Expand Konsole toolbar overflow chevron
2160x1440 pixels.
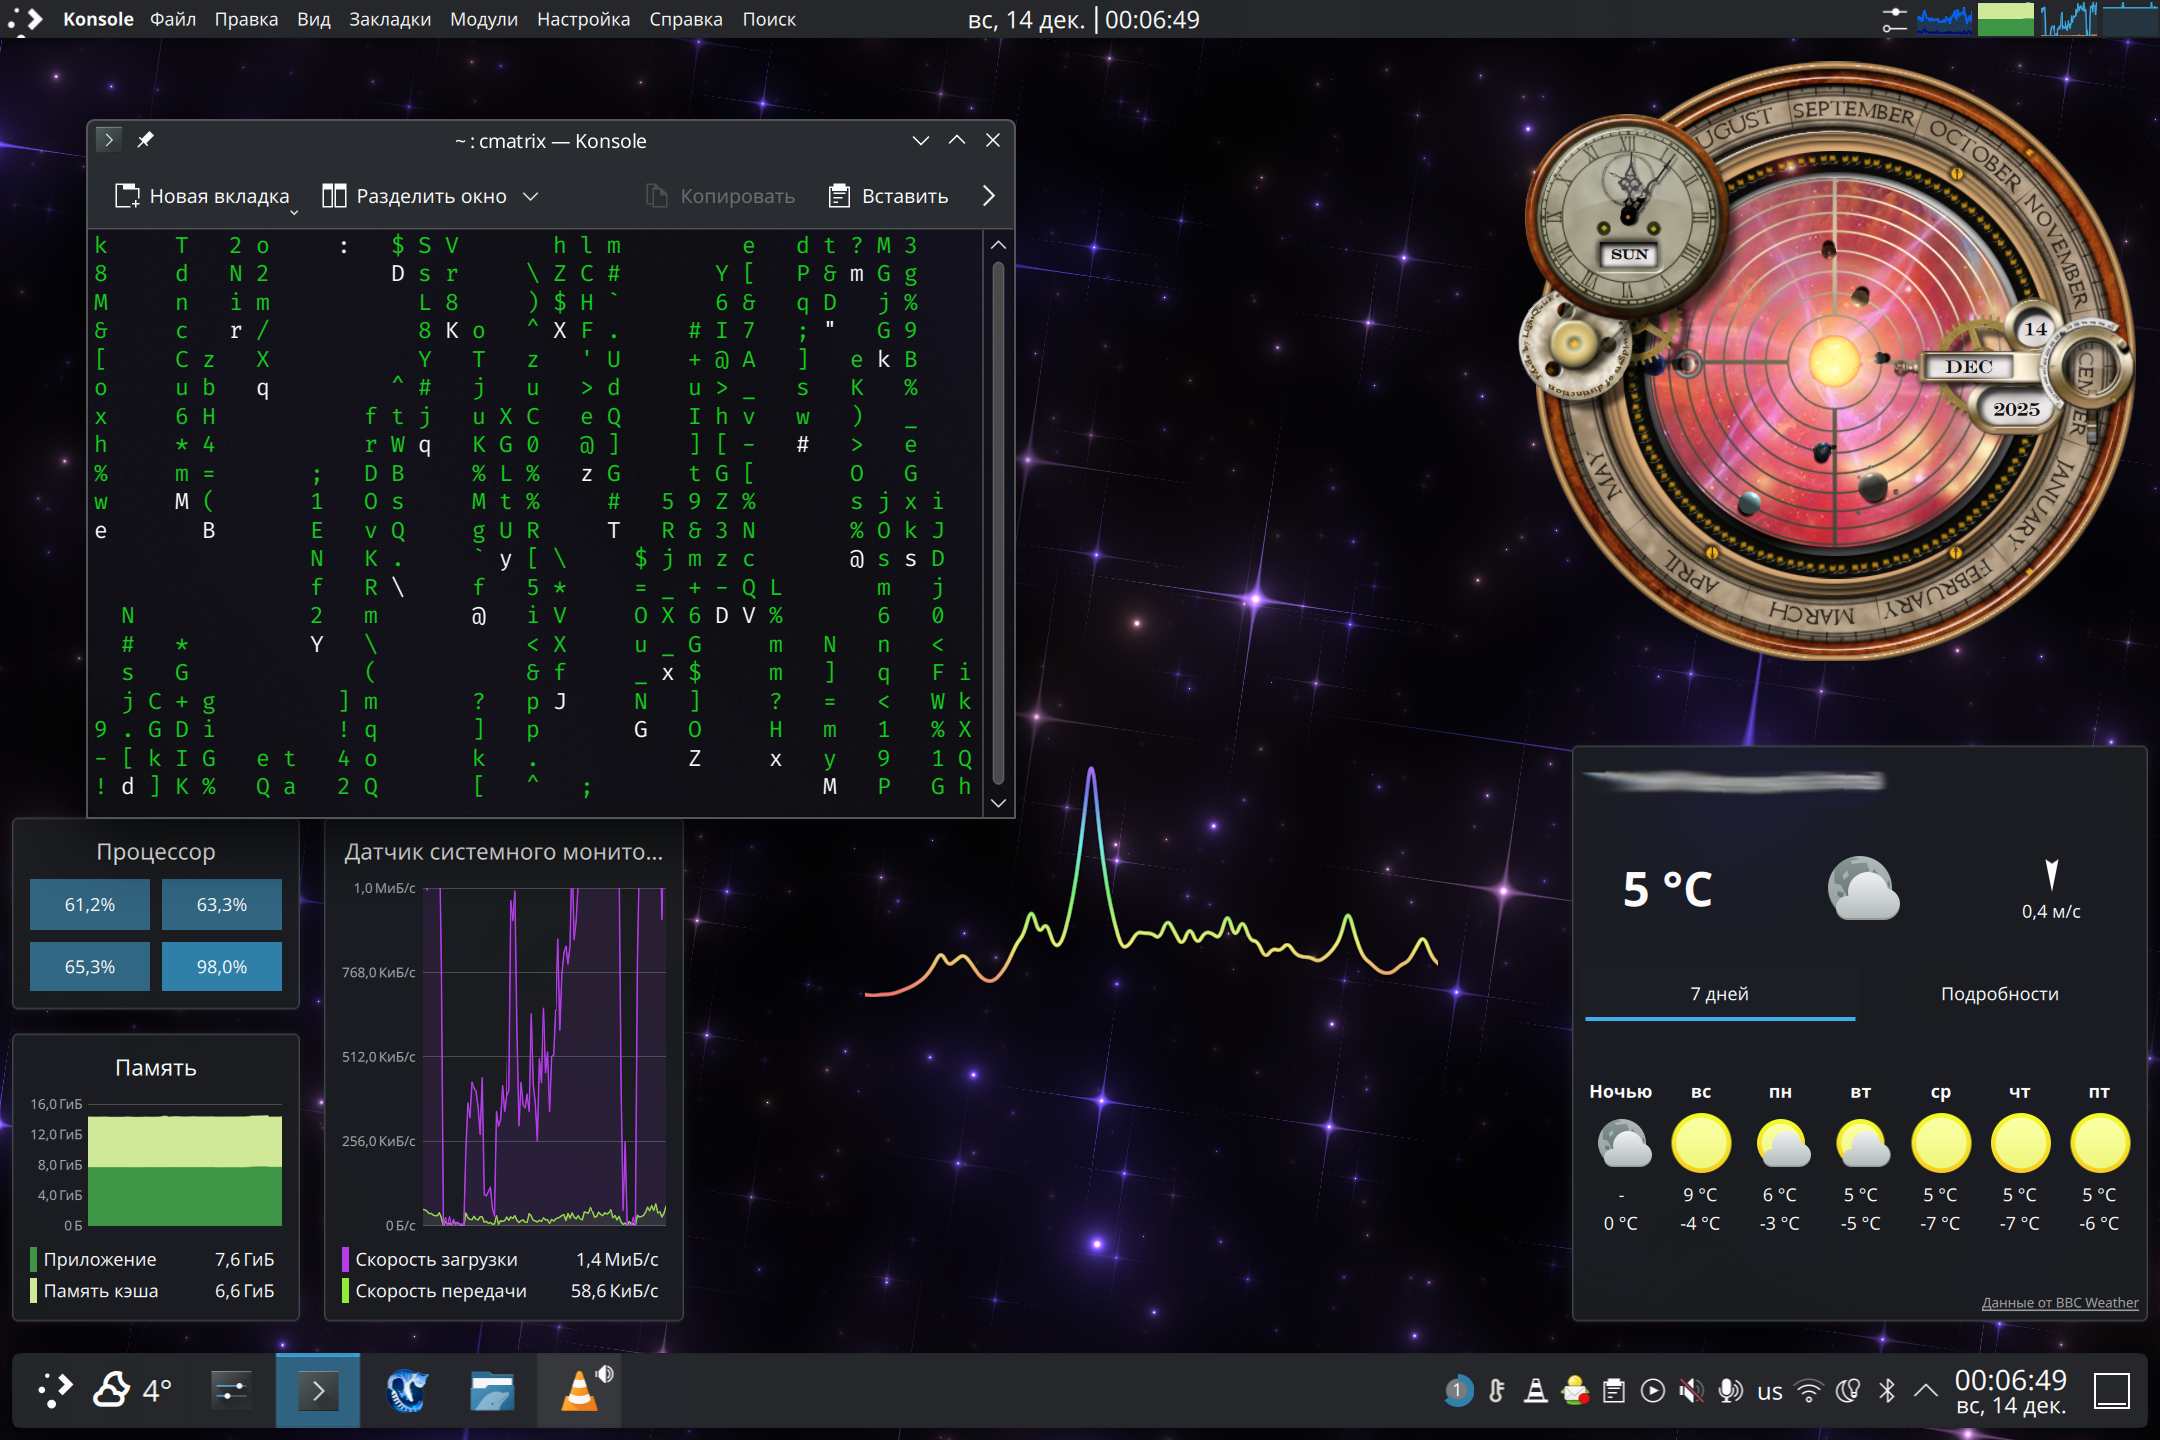[x=988, y=196]
